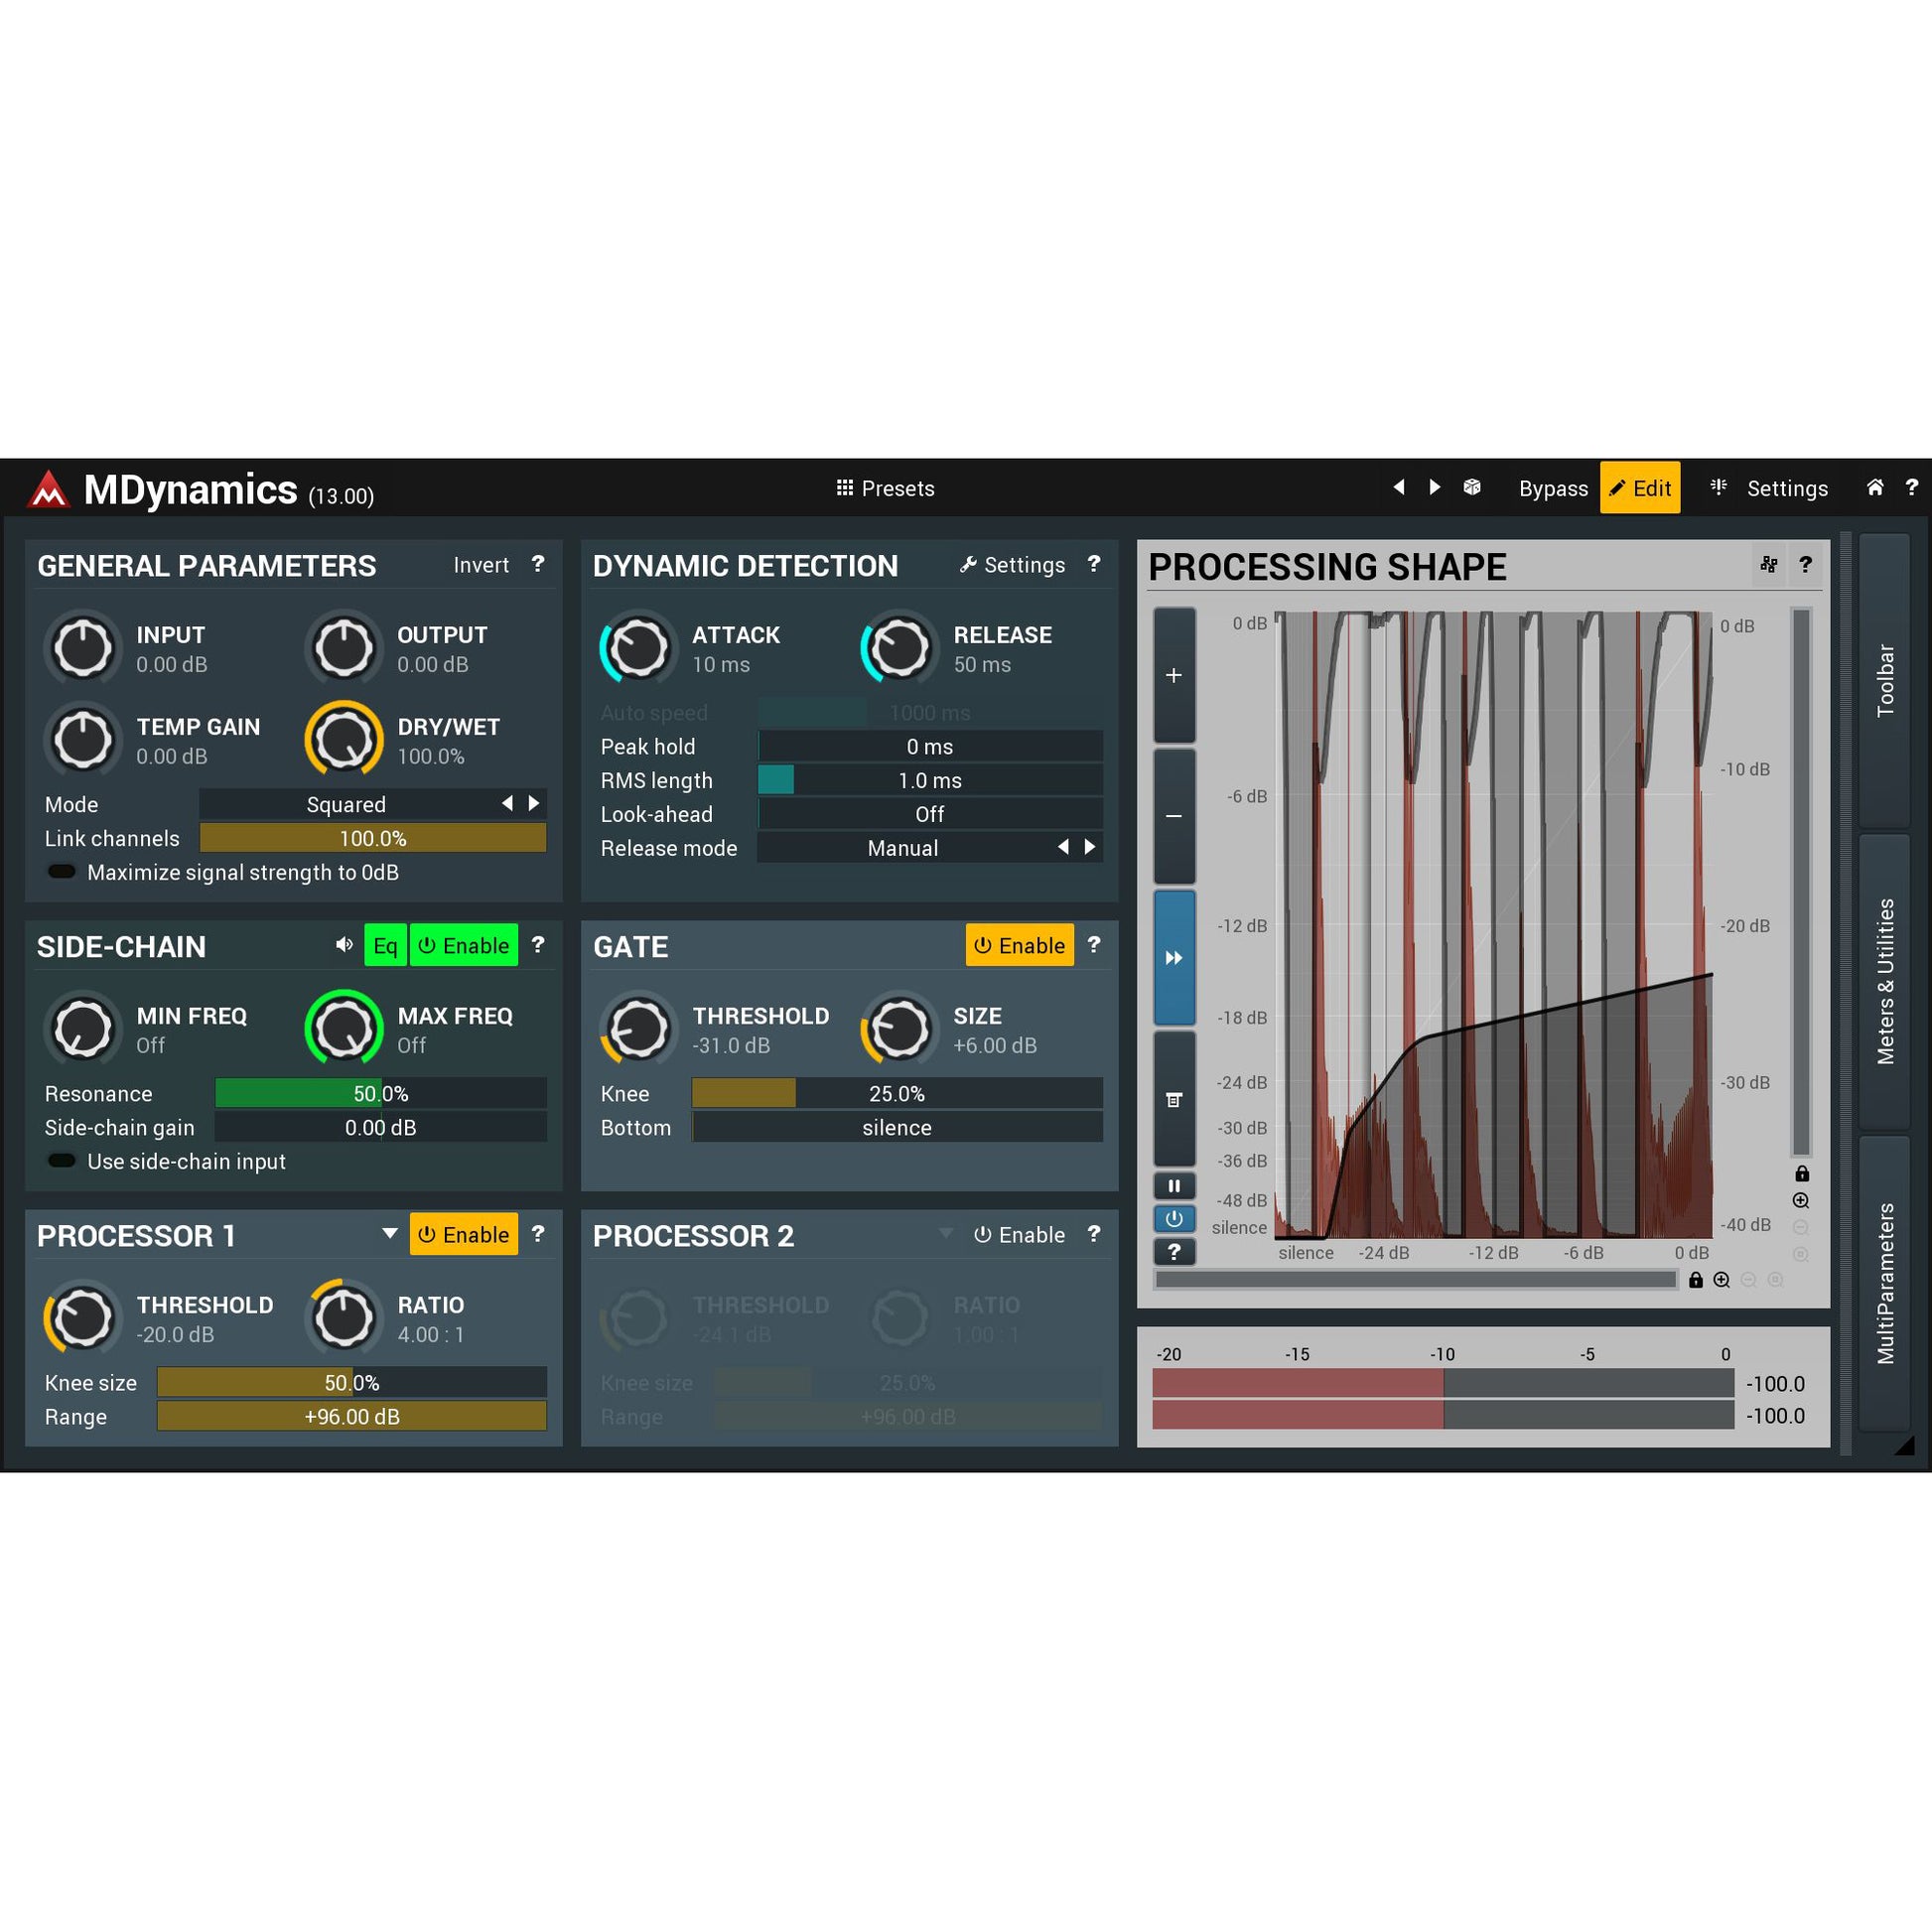The image size is (1932, 1932).
Task: Click the side-chain monitor speaker icon
Action: tap(344, 945)
